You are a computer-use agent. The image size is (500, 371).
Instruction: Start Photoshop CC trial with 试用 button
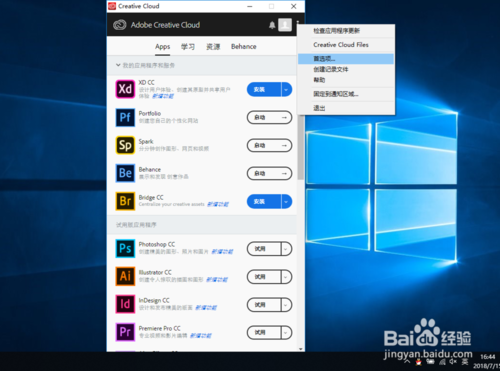[264, 249]
